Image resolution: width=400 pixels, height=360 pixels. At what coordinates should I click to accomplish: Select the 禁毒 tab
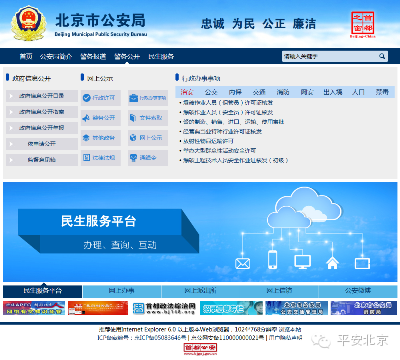point(382,92)
